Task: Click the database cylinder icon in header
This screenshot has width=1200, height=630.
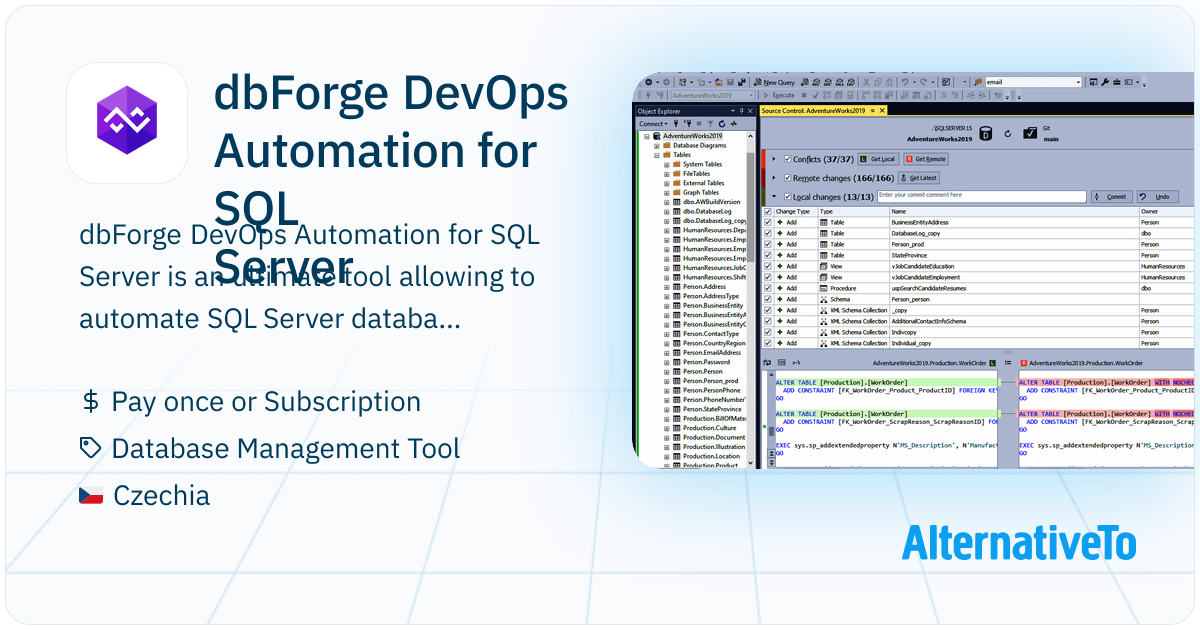Action: 986,133
